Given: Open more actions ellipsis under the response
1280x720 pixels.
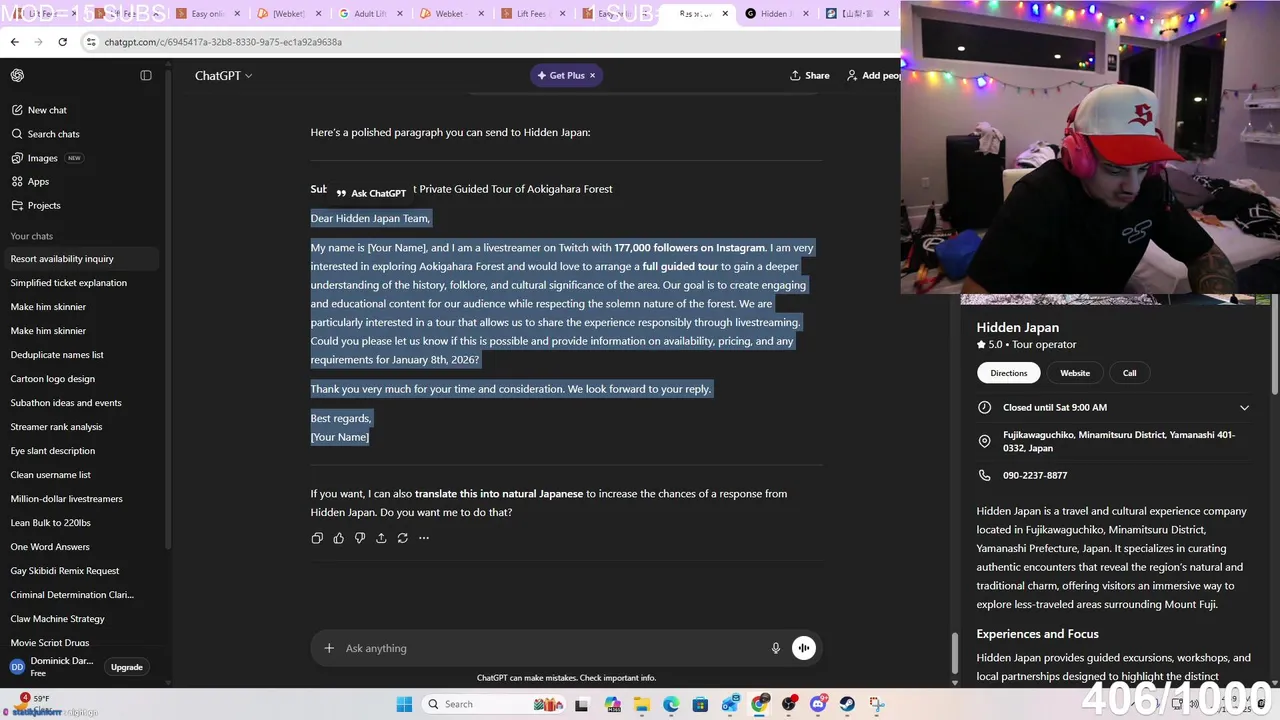Looking at the screenshot, I should coord(424,538).
